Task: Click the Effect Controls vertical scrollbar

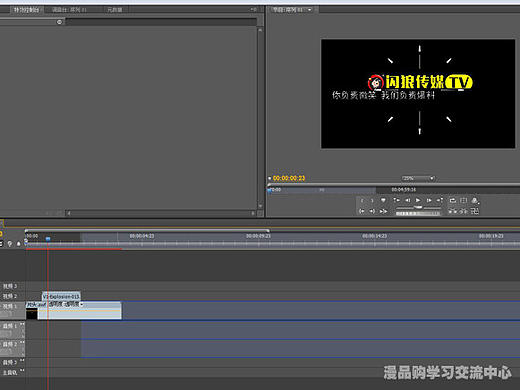Action: [x=260, y=118]
